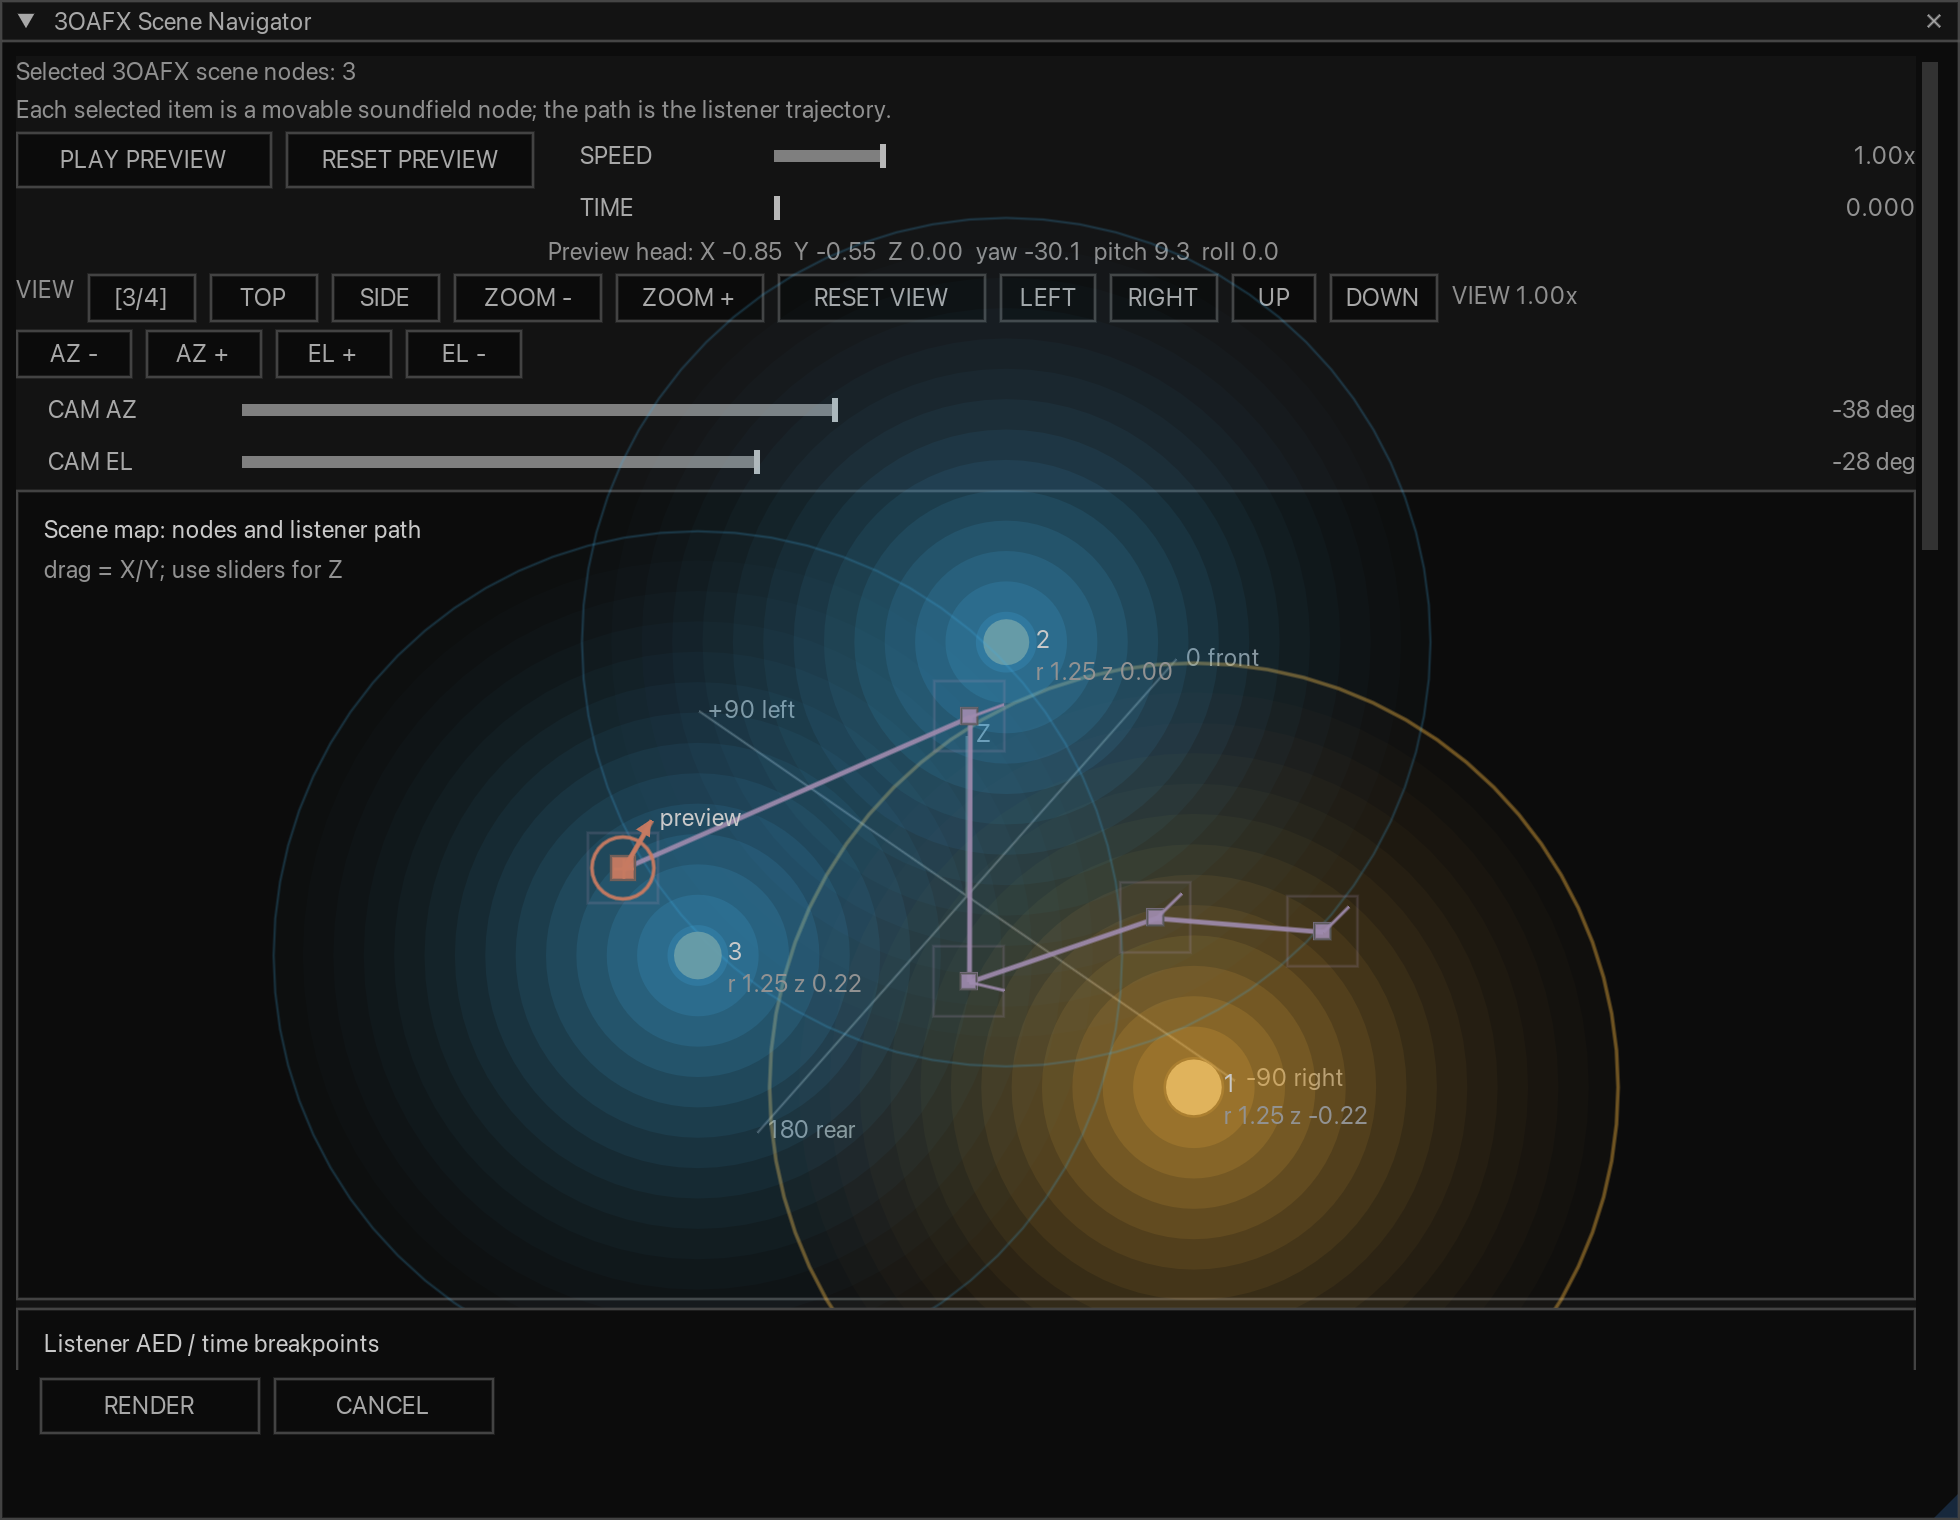
Task: Click RESET PREVIEW button
Action: point(409,160)
